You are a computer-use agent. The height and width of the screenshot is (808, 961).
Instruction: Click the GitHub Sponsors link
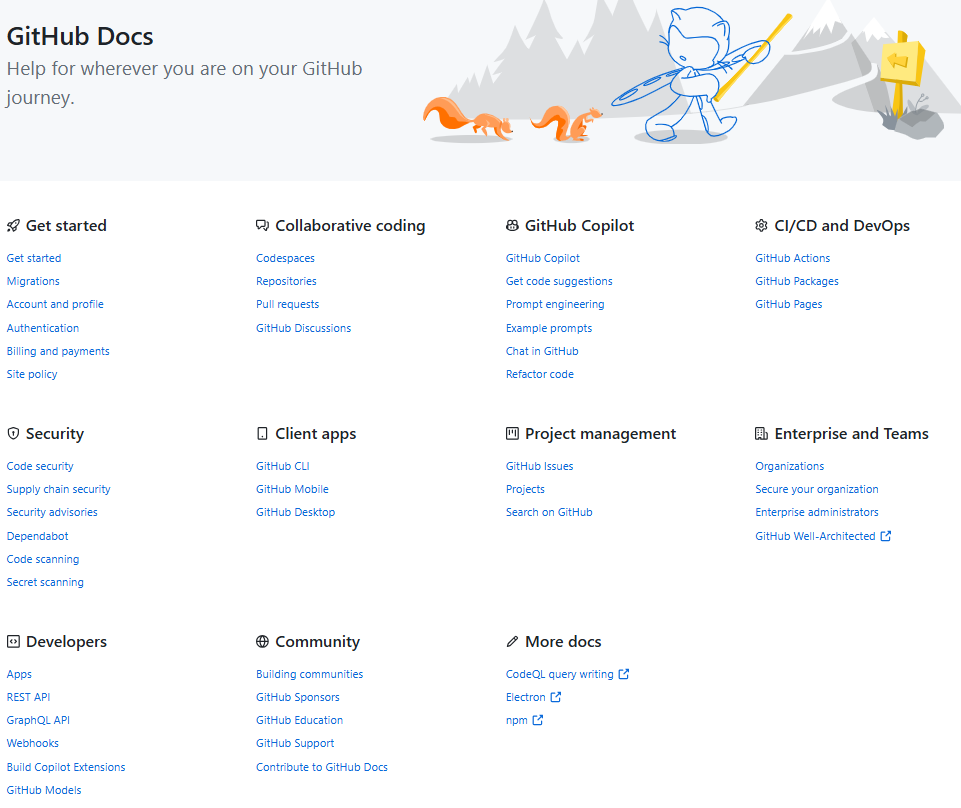(x=297, y=696)
